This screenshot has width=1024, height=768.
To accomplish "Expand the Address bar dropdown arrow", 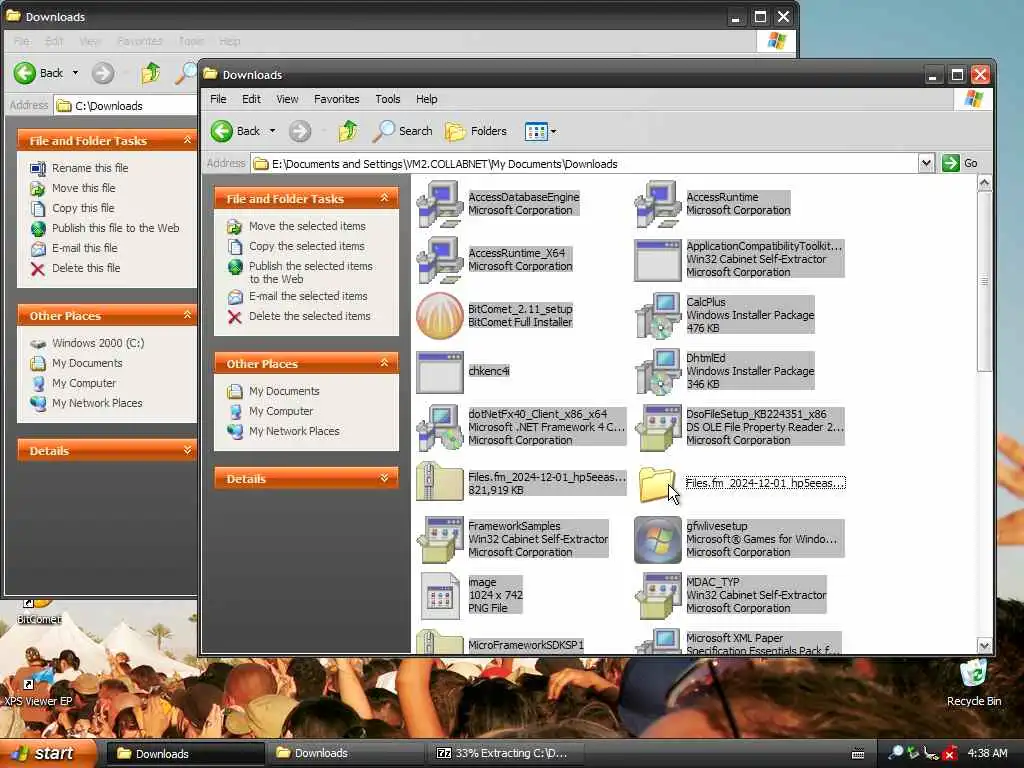I will point(926,163).
